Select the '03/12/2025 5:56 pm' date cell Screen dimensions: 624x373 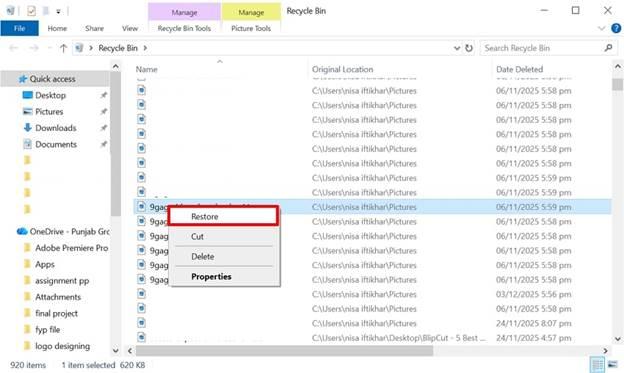[x=533, y=294]
